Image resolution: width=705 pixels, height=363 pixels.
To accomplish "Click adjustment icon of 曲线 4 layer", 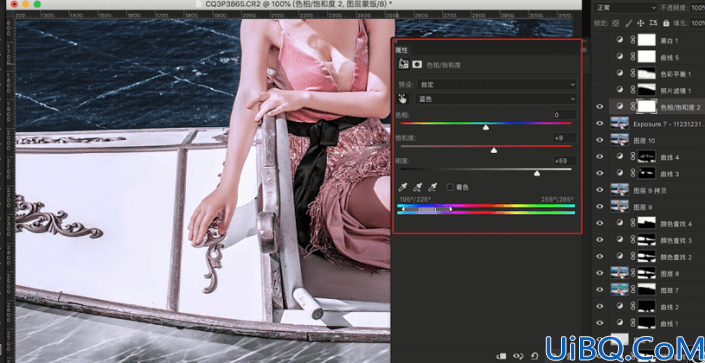I will click(x=620, y=157).
